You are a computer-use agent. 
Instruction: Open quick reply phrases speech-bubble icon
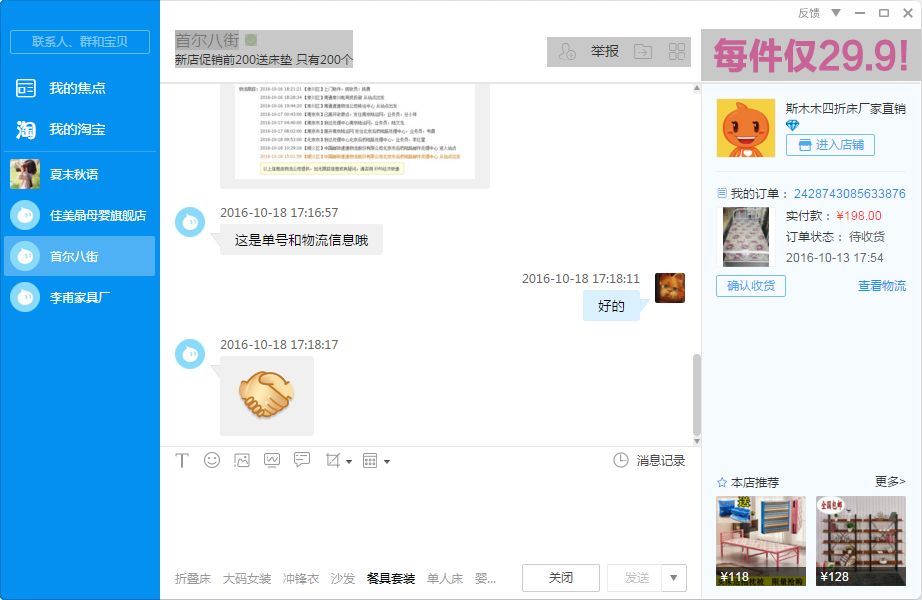click(x=302, y=459)
